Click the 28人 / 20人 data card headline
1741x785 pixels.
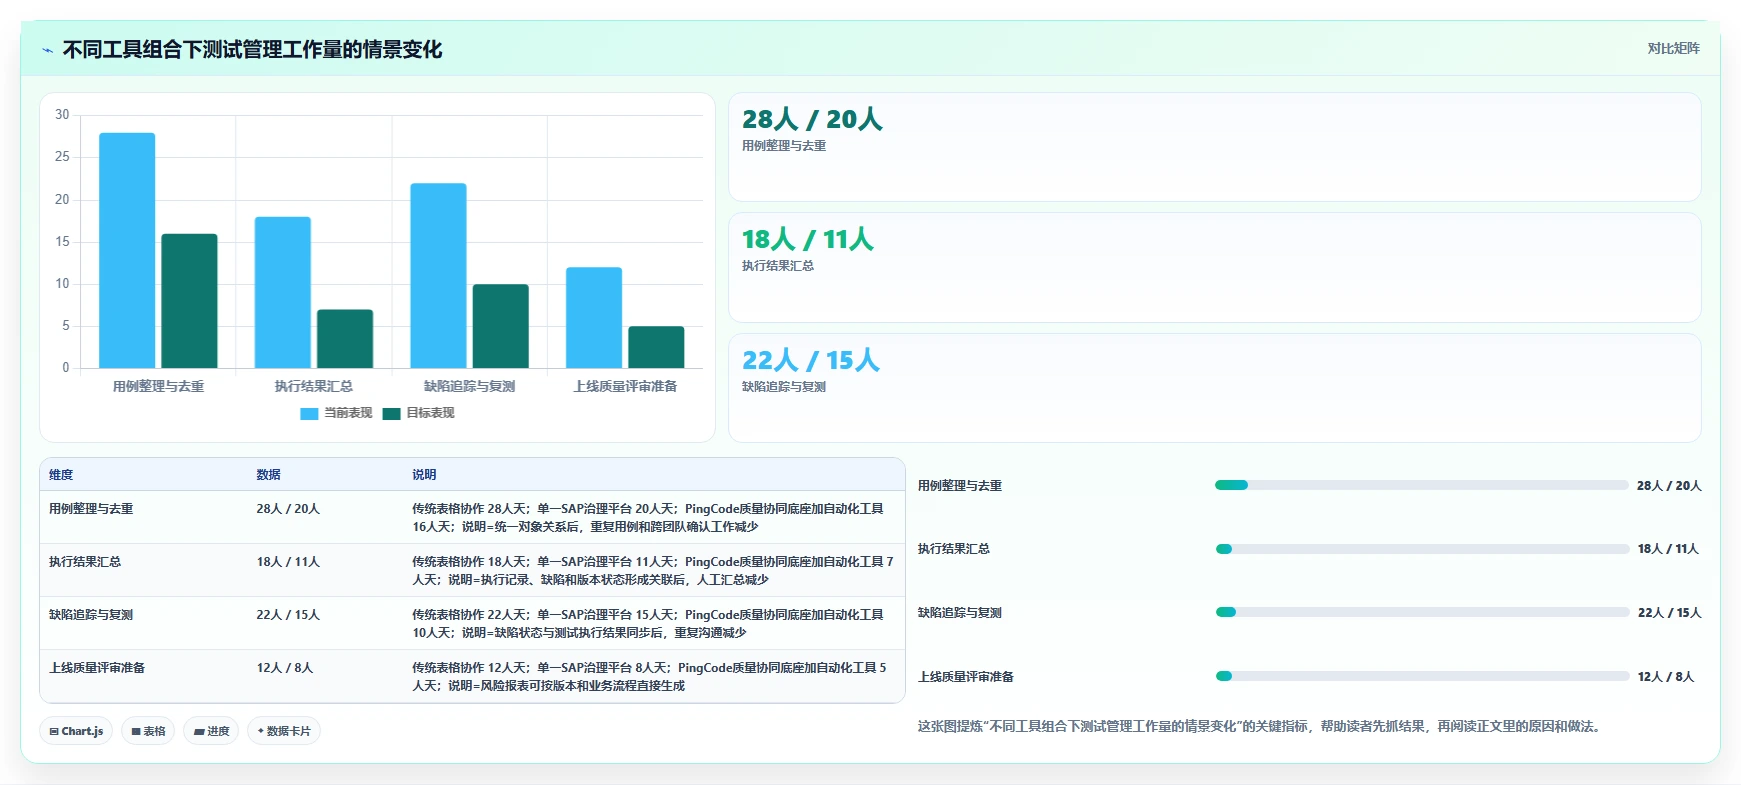(812, 119)
